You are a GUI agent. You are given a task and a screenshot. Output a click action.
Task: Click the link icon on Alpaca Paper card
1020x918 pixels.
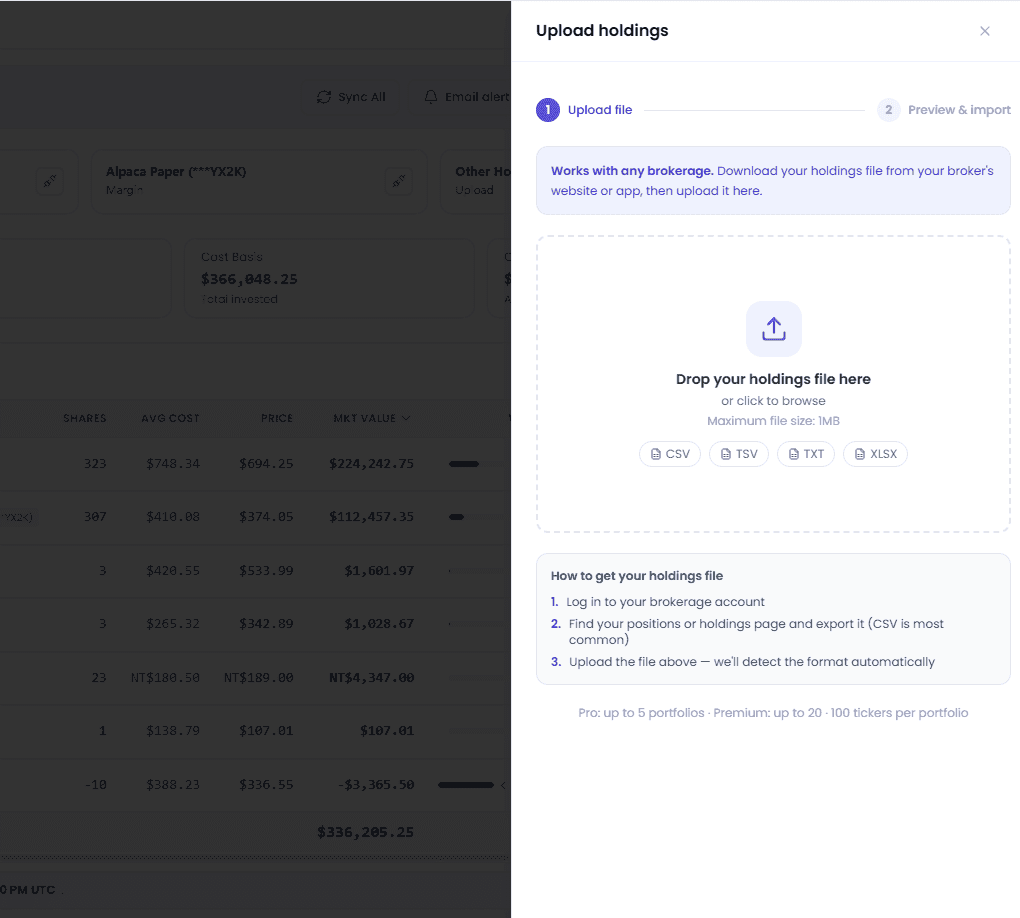tap(399, 181)
